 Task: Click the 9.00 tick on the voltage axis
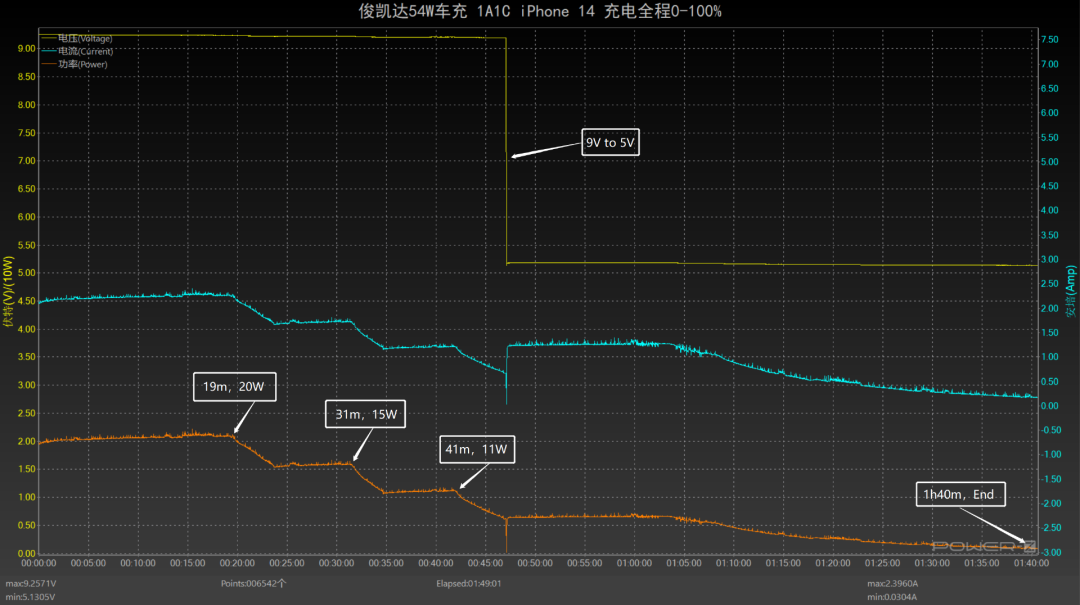pos(26,48)
